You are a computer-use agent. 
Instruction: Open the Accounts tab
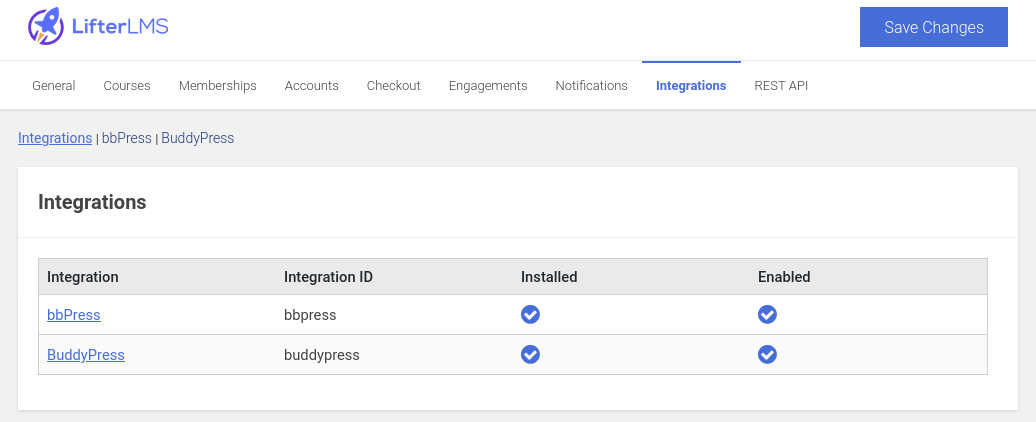(x=311, y=86)
